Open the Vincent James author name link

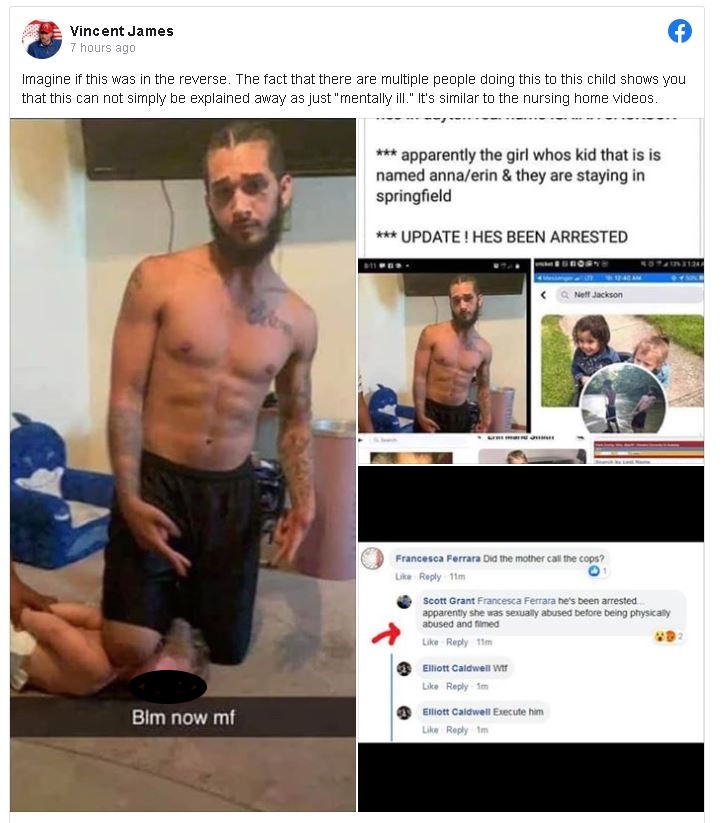pyautogui.click(x=121, y=31)
